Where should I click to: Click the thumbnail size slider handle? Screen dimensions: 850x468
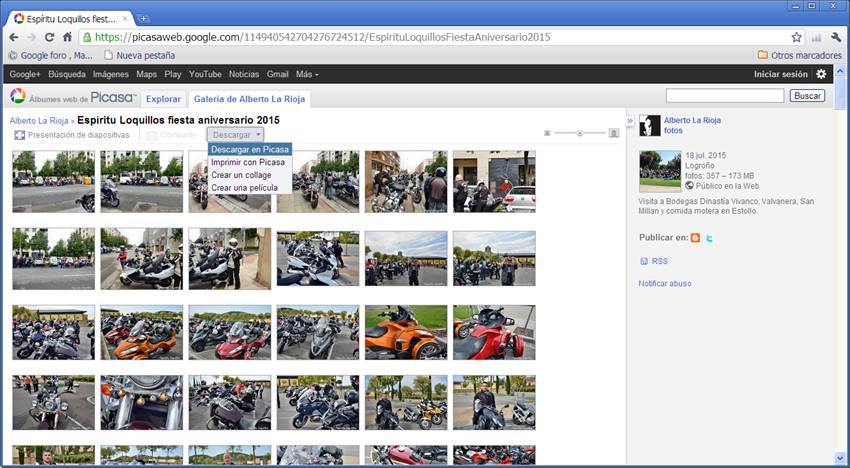(579, 133)
